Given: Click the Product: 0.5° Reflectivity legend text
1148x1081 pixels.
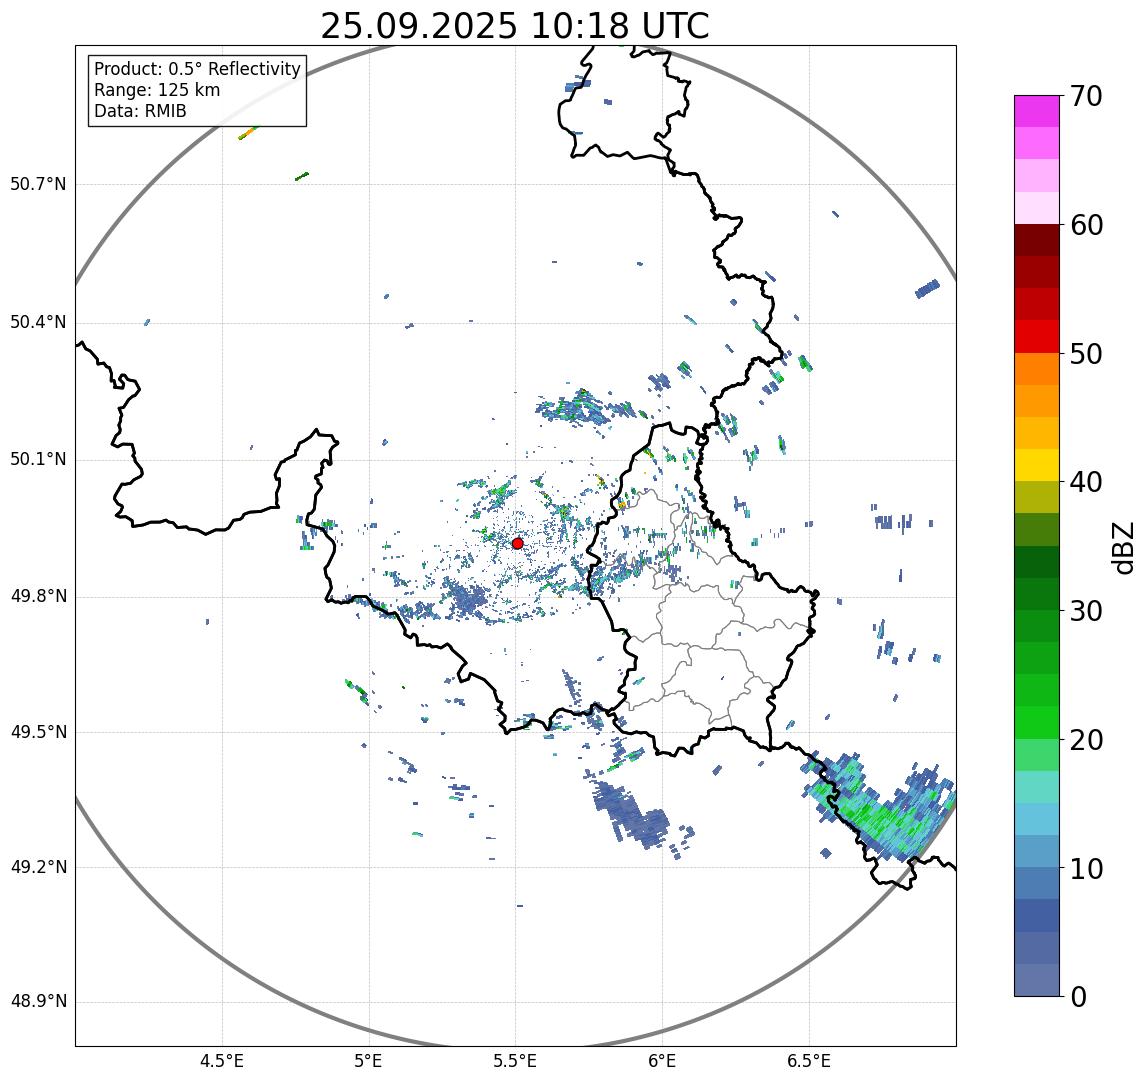Looking at the screenshot, I should pos(198,69).
